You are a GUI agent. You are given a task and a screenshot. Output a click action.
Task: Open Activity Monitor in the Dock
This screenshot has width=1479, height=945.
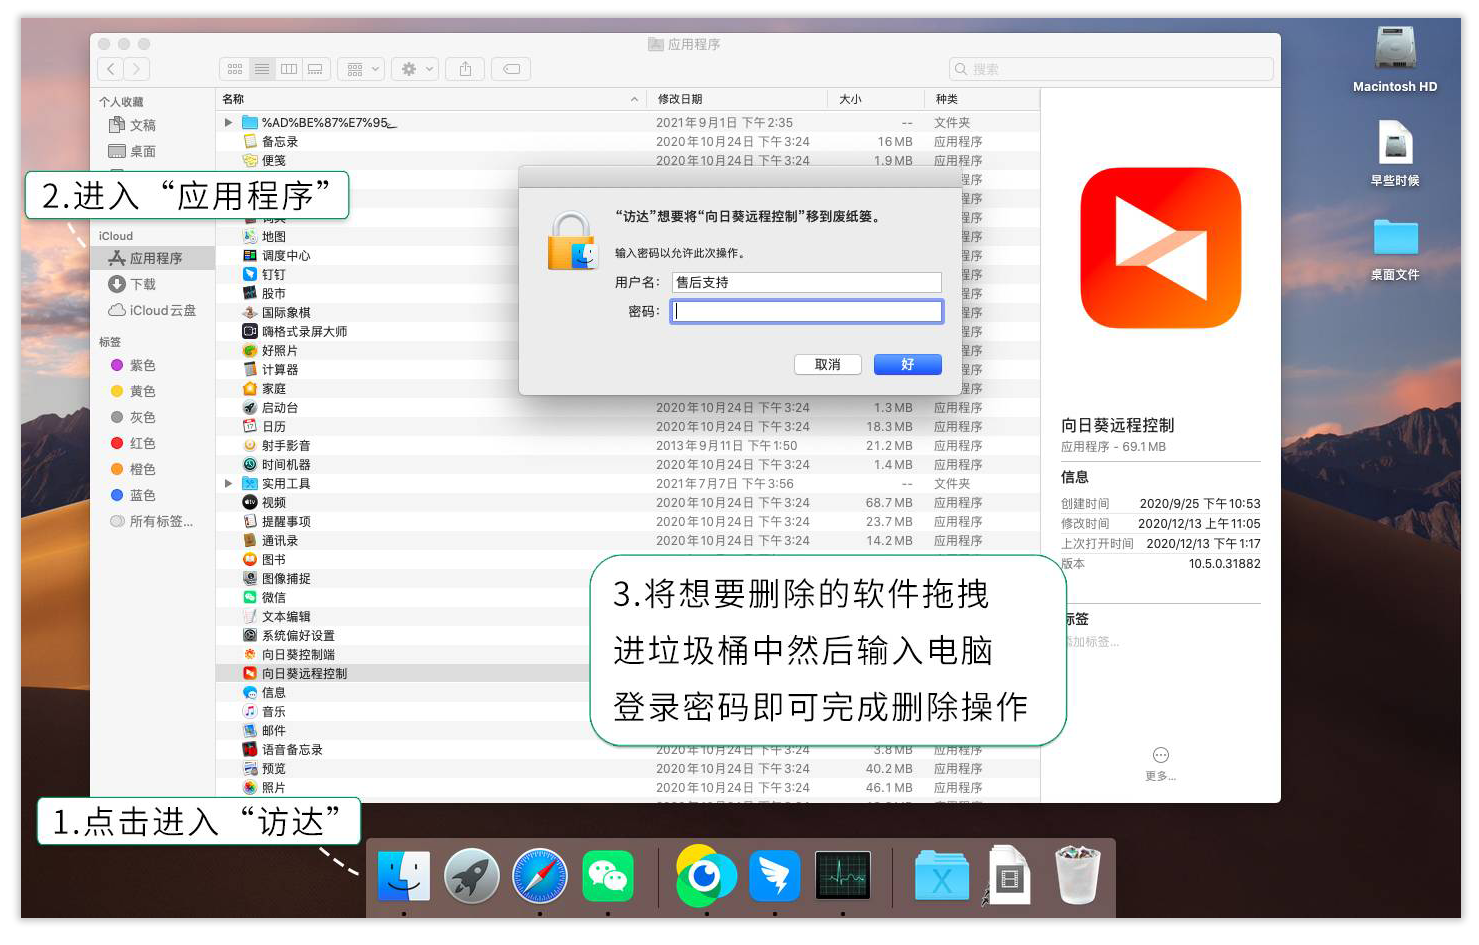point(843,876)
